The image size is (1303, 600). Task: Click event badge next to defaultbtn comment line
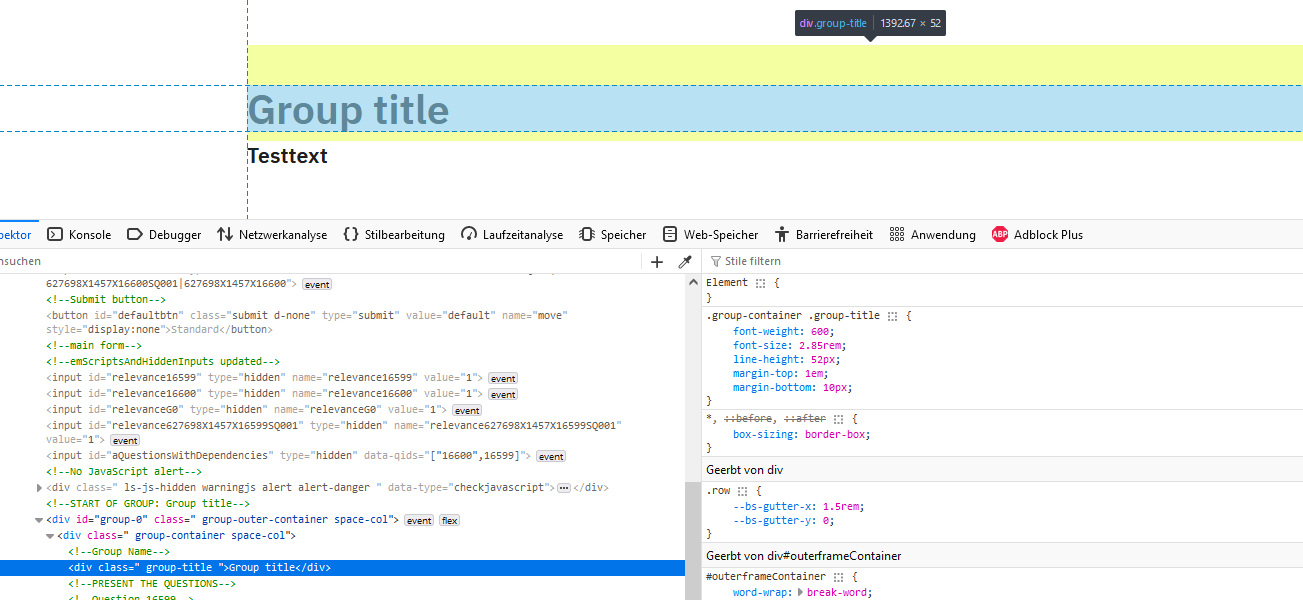317,284
